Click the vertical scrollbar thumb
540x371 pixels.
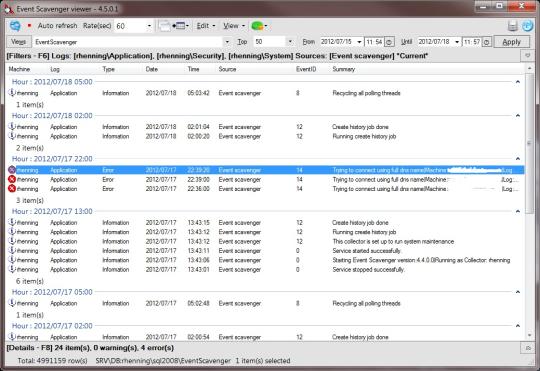529,143
